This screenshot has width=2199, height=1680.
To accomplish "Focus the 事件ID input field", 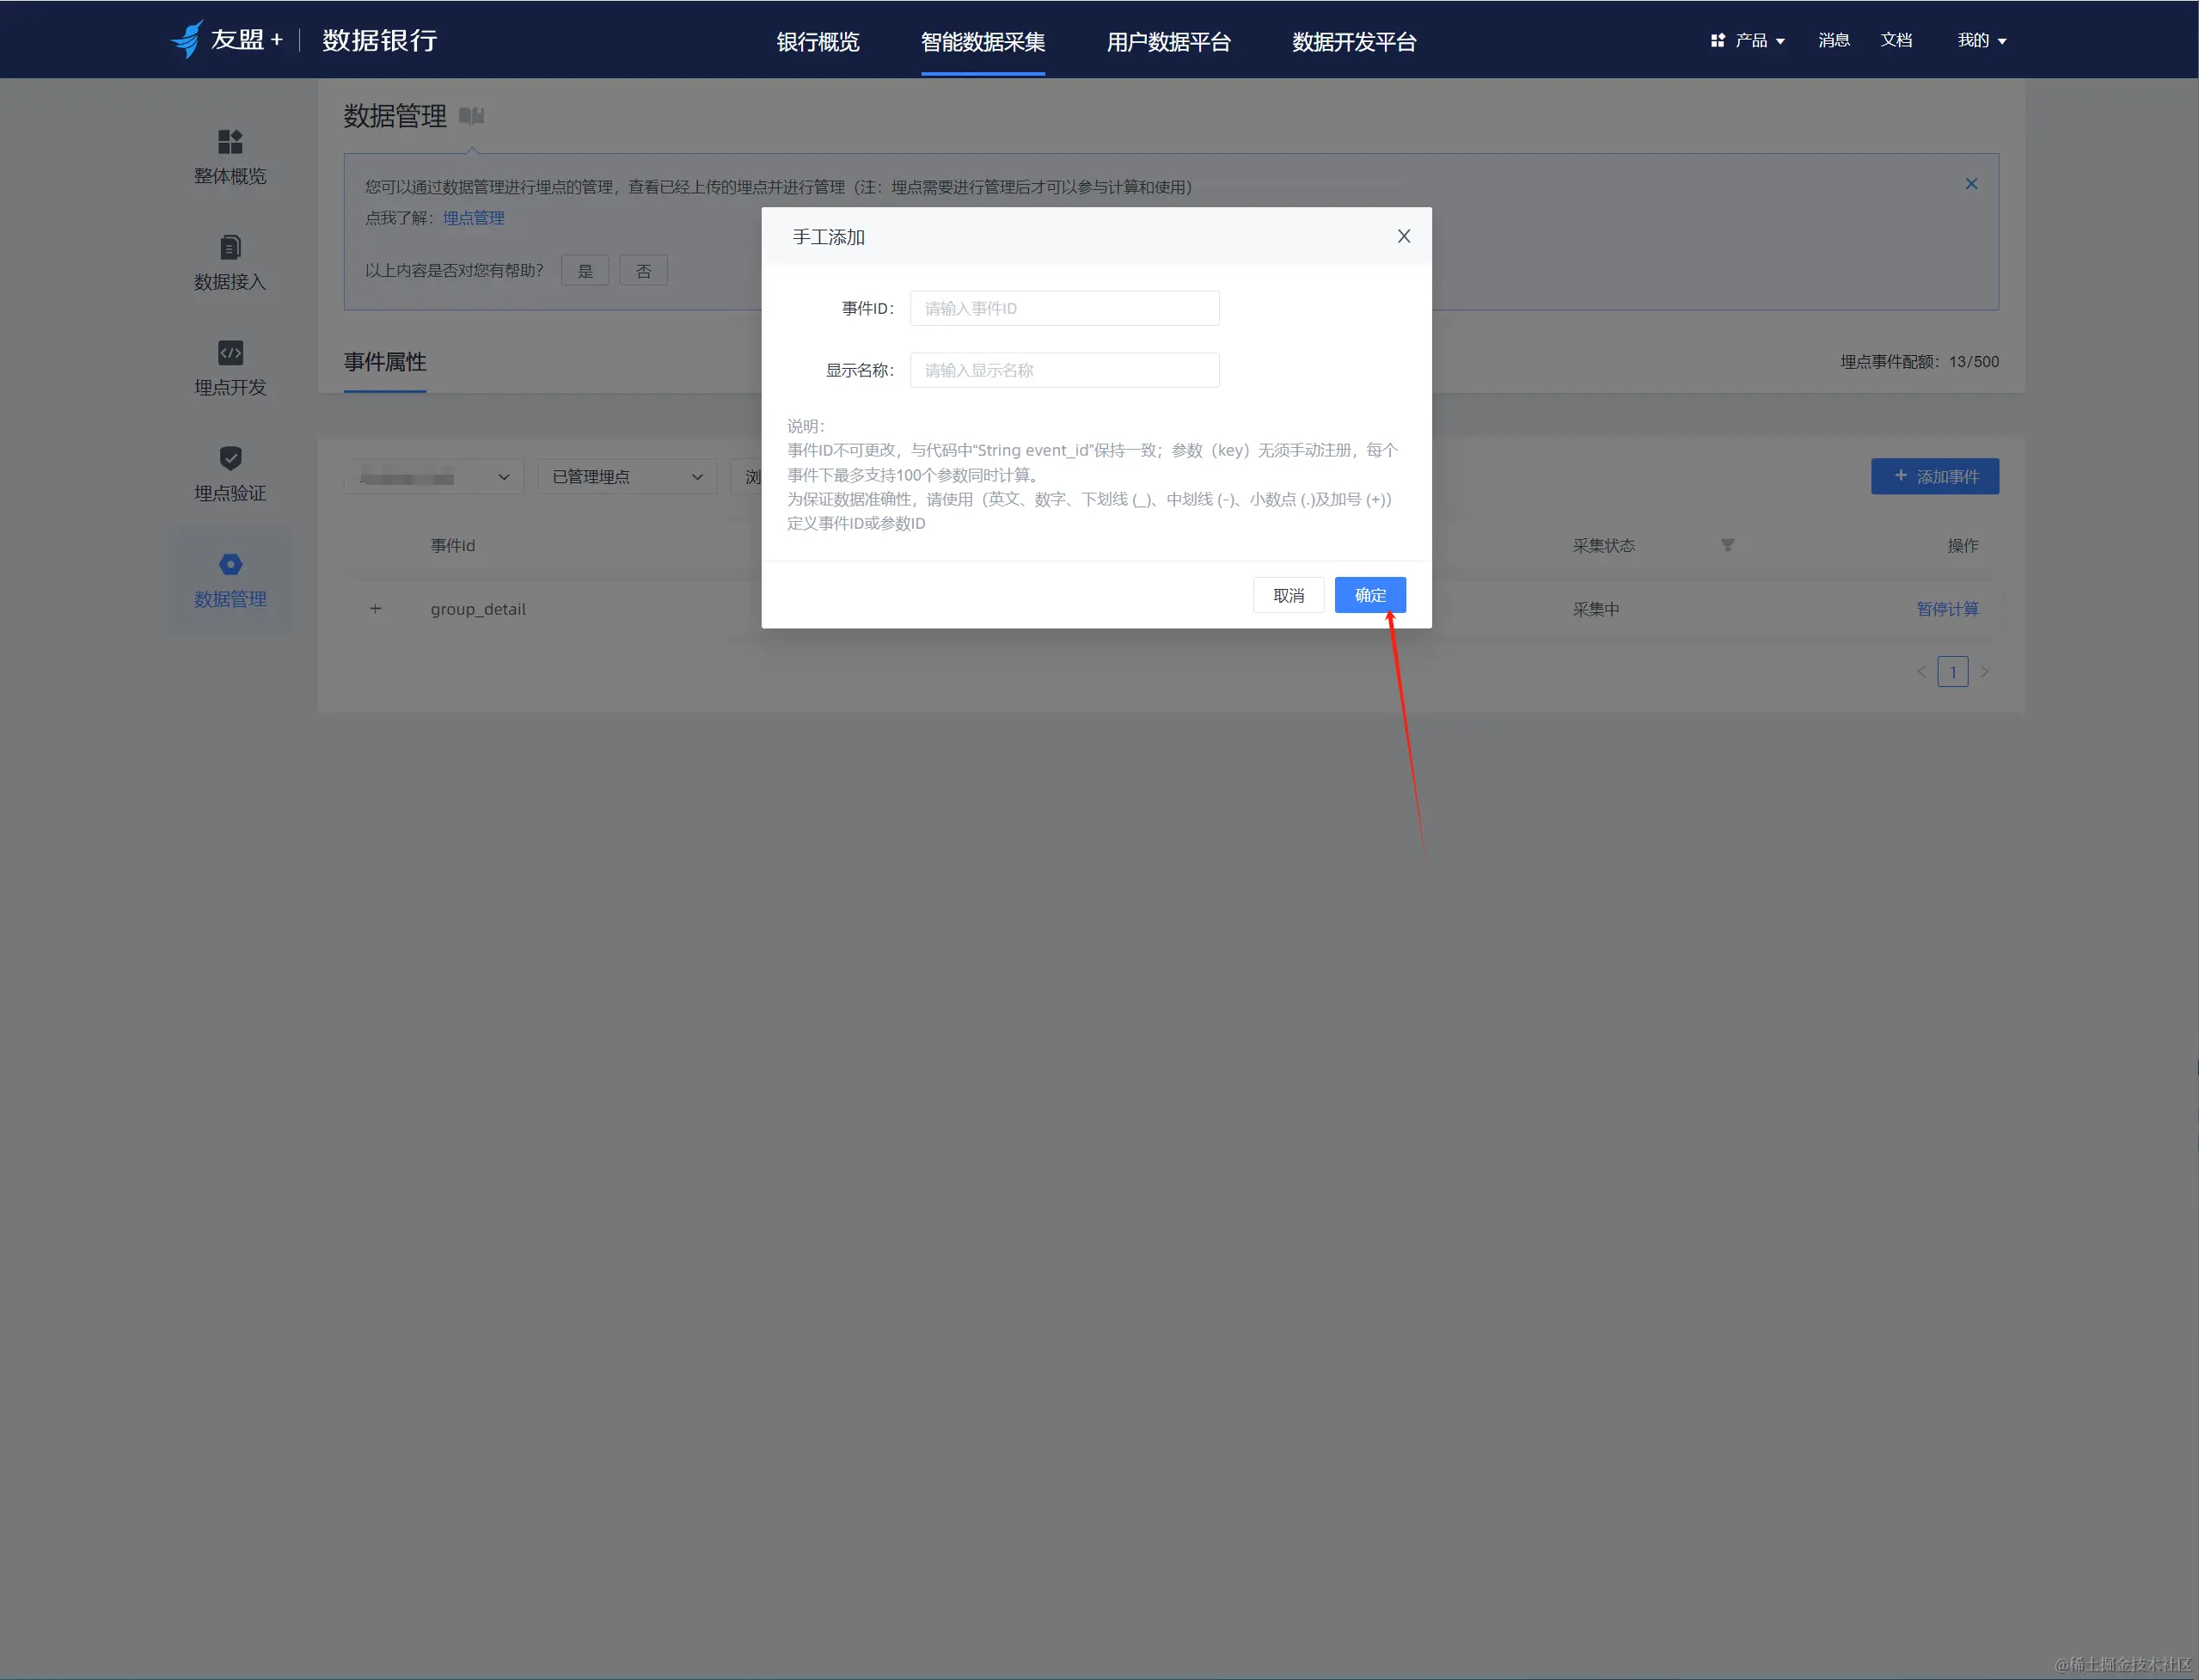I will point(1063,308).
